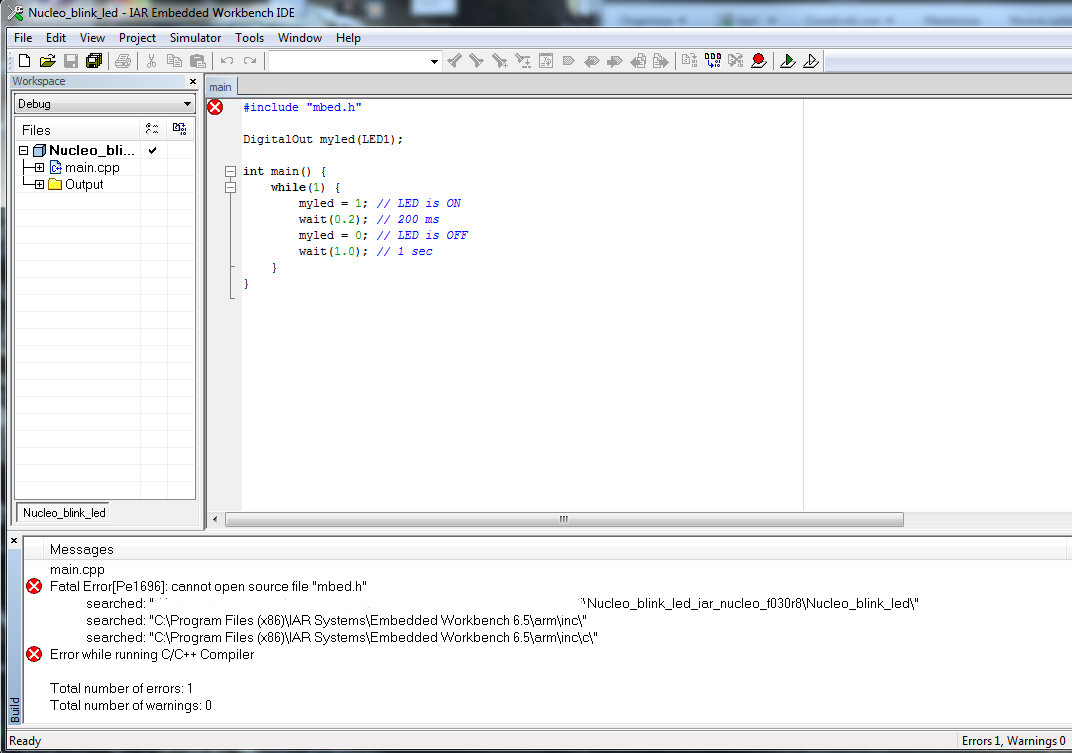Open the Debug configuration dropdown
The image size is (1072, 753).
coord(187,104)
